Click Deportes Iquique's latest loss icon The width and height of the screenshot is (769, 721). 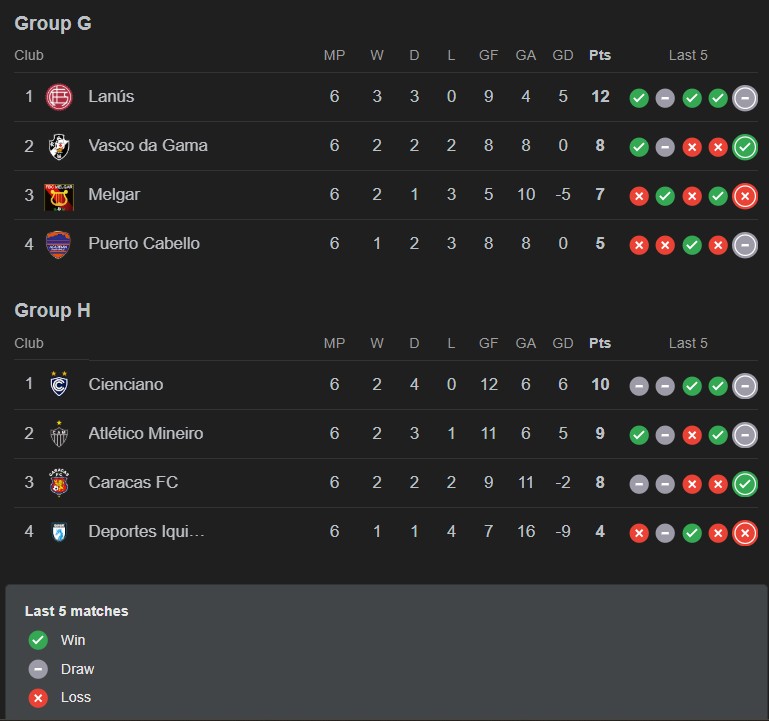point(744,533)
